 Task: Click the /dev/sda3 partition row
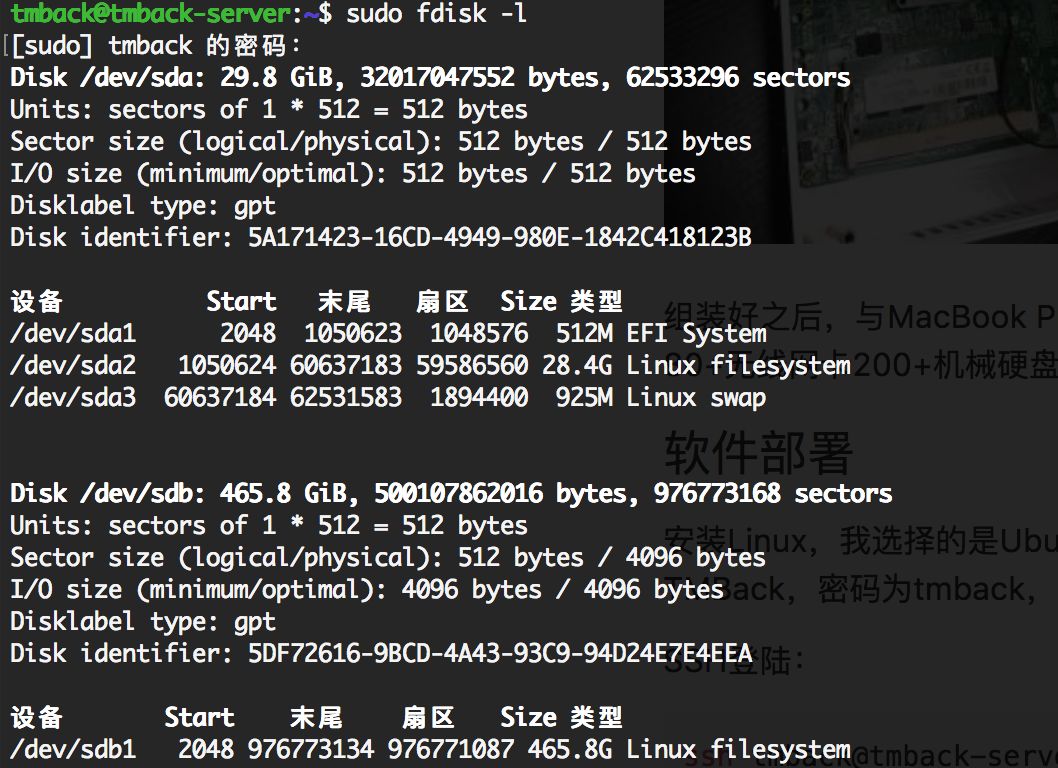(x=388, y=397)
